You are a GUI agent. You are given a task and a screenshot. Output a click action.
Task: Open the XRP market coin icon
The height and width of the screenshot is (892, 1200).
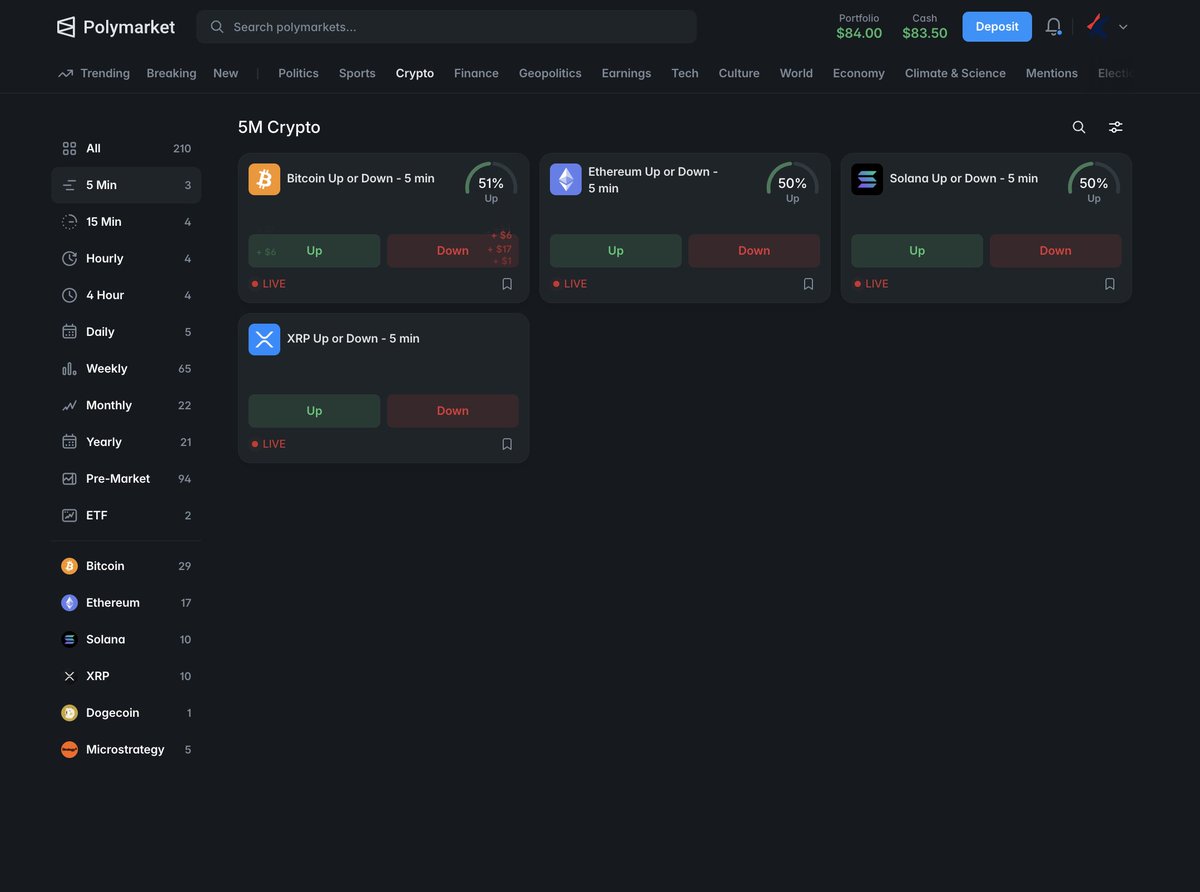pyautogui.click(x=264, y=339)
